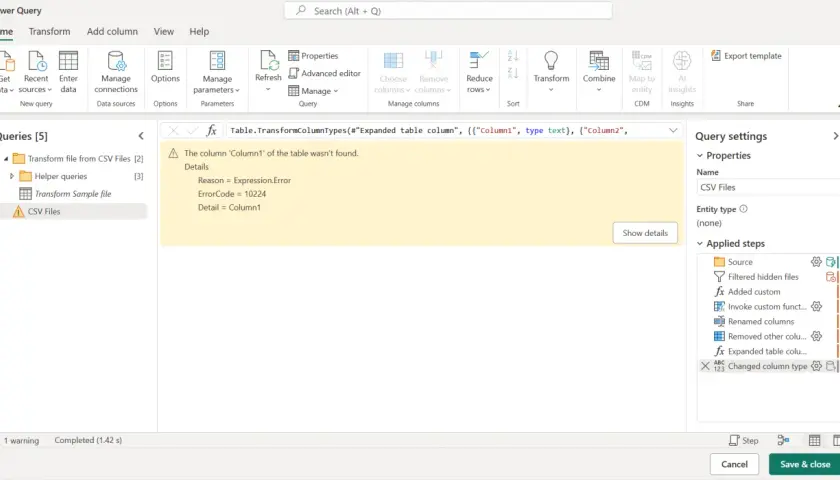Expand the formula bar

click(x=673, y=130)
